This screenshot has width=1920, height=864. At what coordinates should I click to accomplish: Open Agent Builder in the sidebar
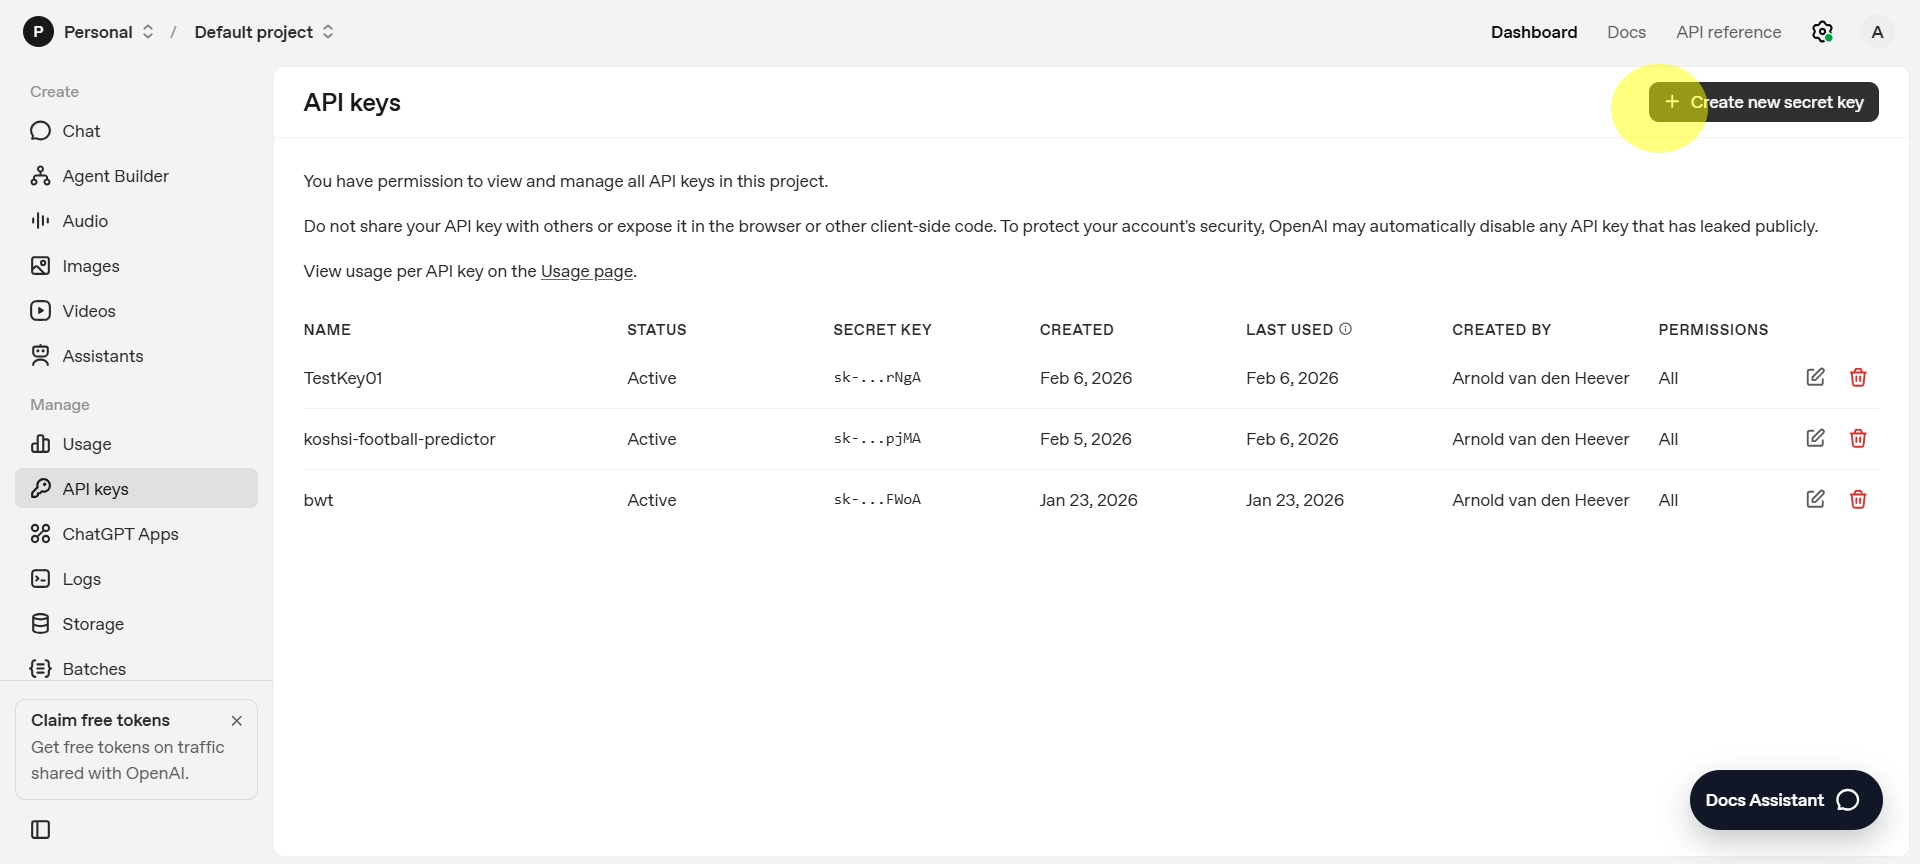pos(136,176)
